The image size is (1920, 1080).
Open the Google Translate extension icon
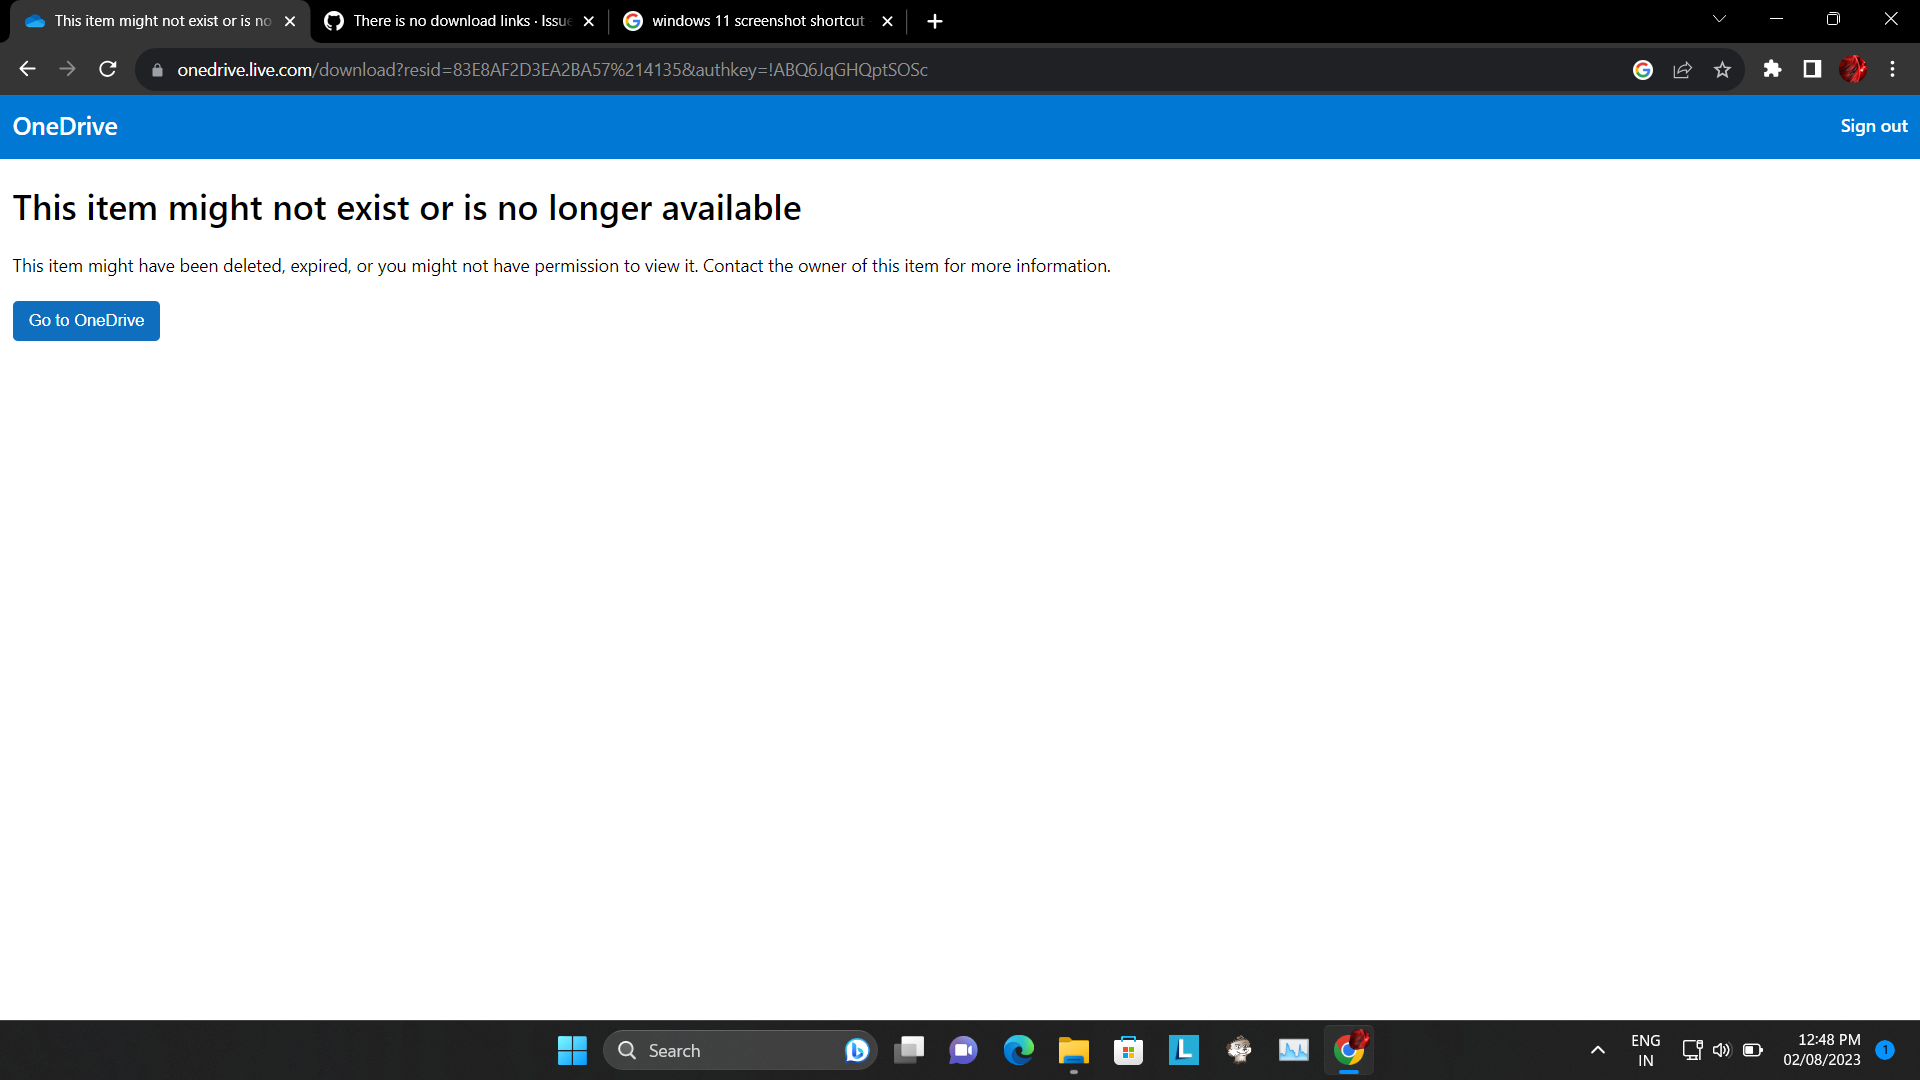pos(1643,69)
